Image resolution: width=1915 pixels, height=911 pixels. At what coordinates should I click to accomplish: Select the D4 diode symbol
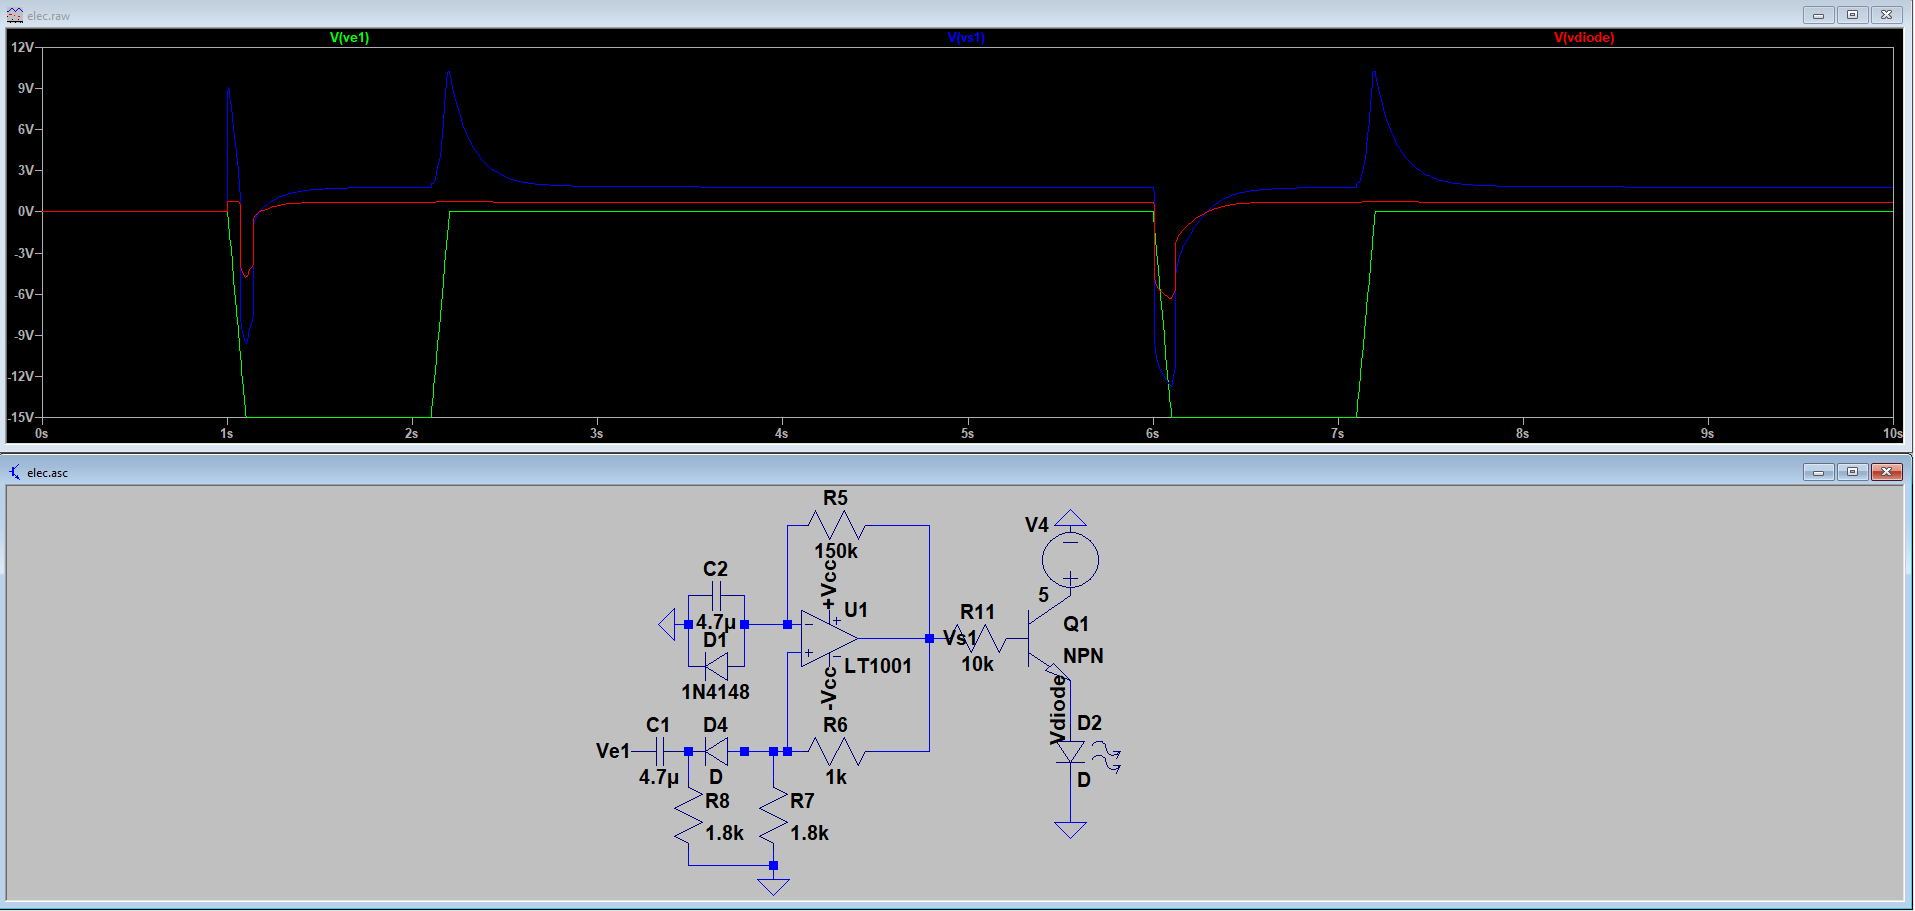pyautogui.click(x=716, y=751)
